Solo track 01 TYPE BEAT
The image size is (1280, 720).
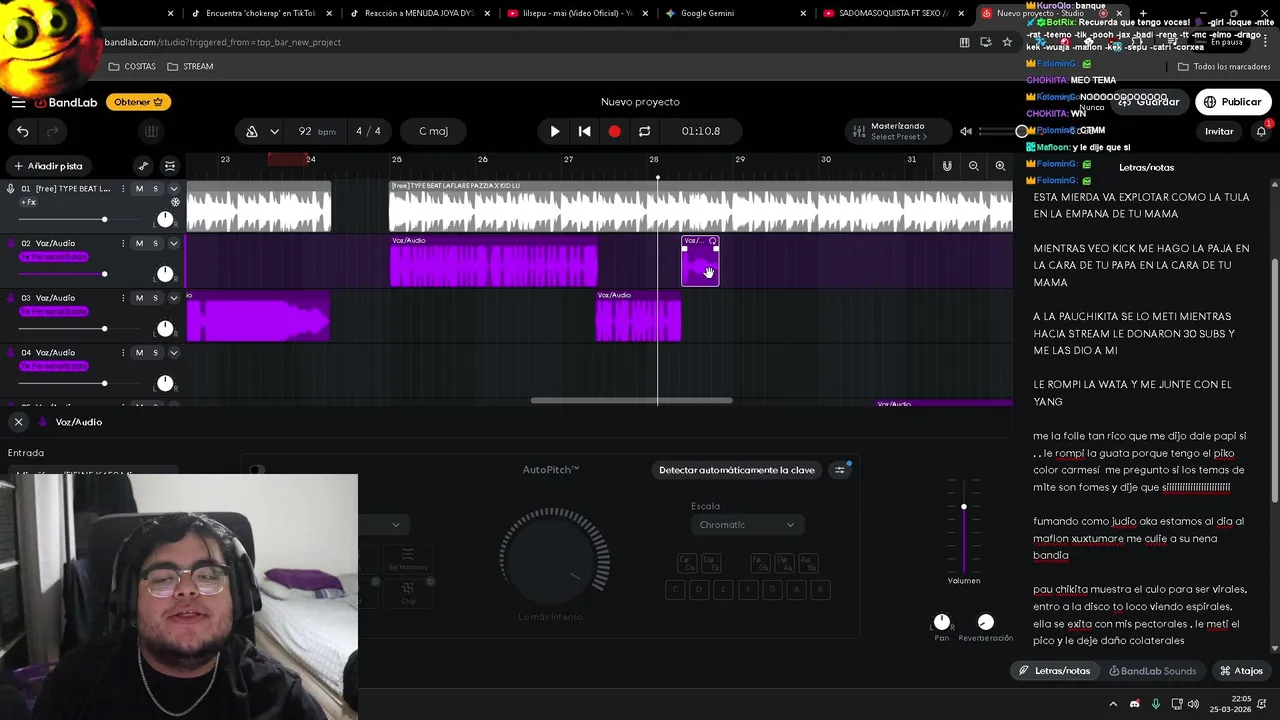156,189
